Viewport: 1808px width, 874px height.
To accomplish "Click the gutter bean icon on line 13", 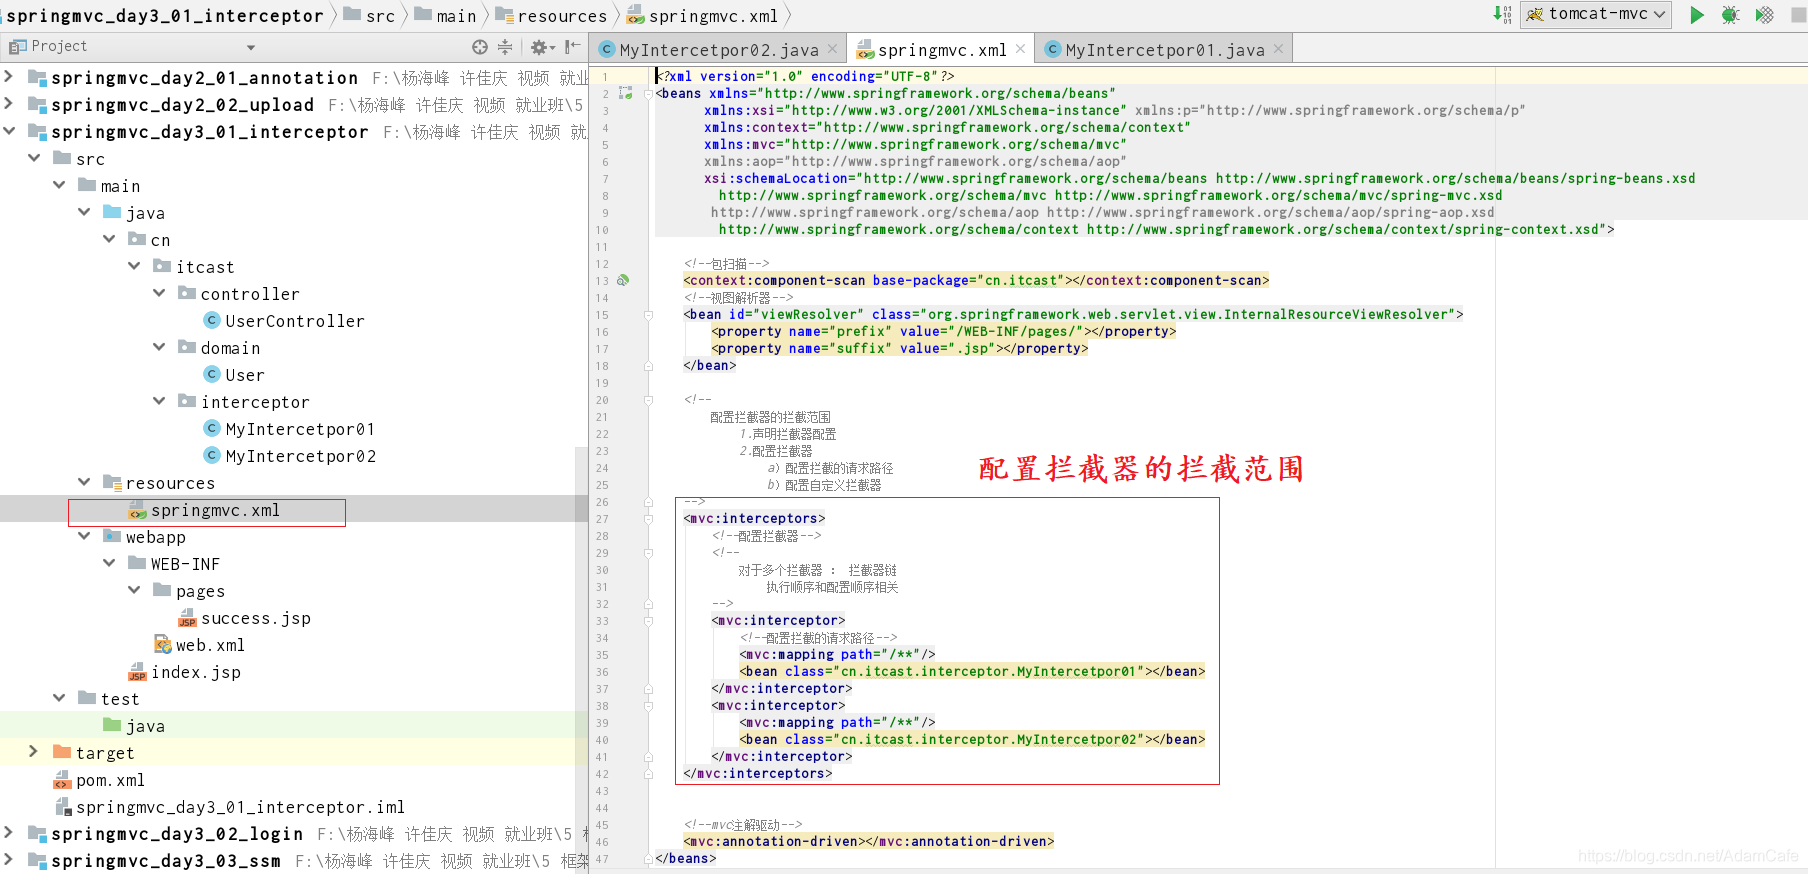I will click(623, 281).
